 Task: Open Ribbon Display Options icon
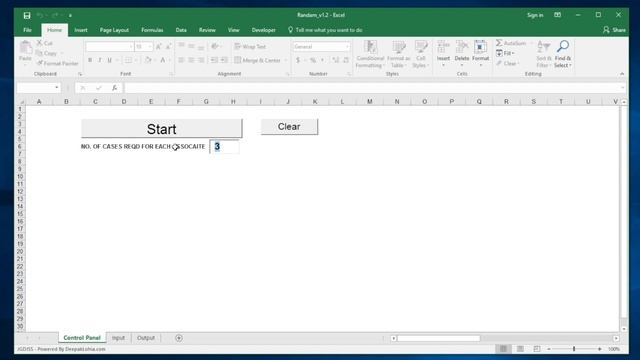pos(558,15)
